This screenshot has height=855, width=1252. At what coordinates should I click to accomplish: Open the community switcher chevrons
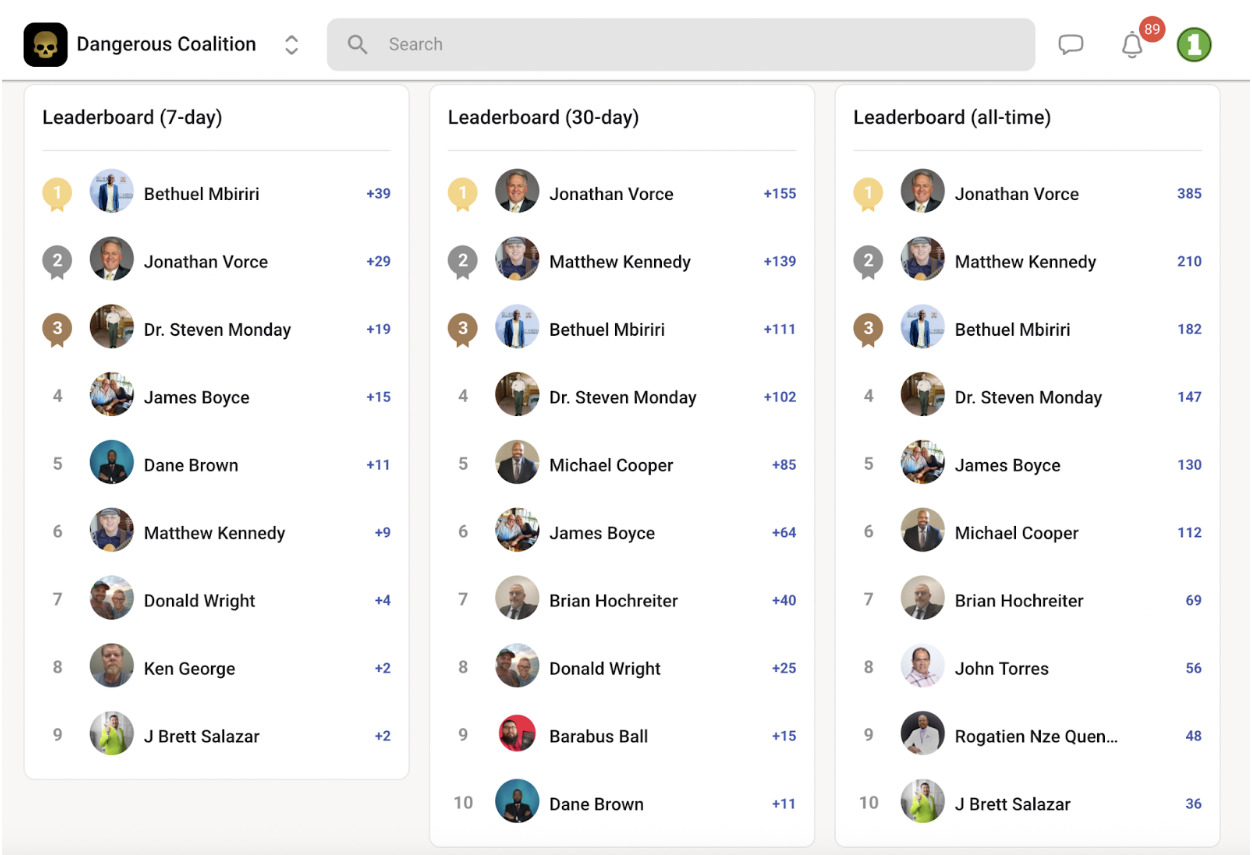click(x=291, y=45)
